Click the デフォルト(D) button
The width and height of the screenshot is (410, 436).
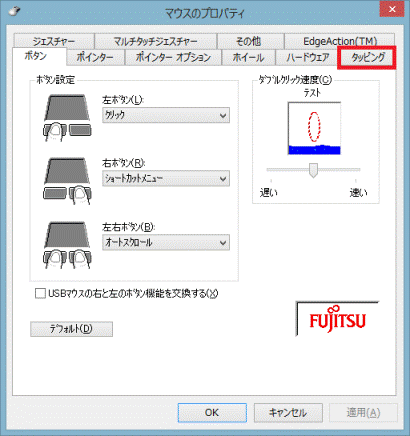tap(71, 329)
